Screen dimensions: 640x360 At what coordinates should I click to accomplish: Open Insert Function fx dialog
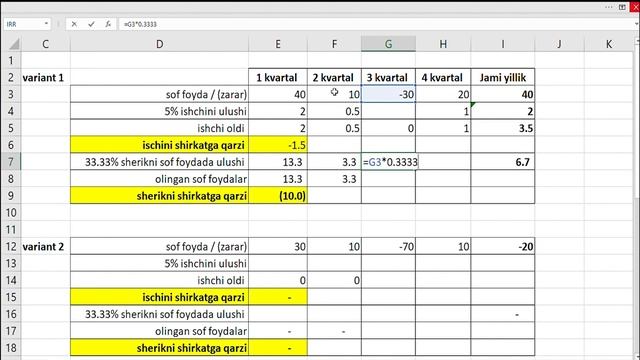tap(108, 24)
